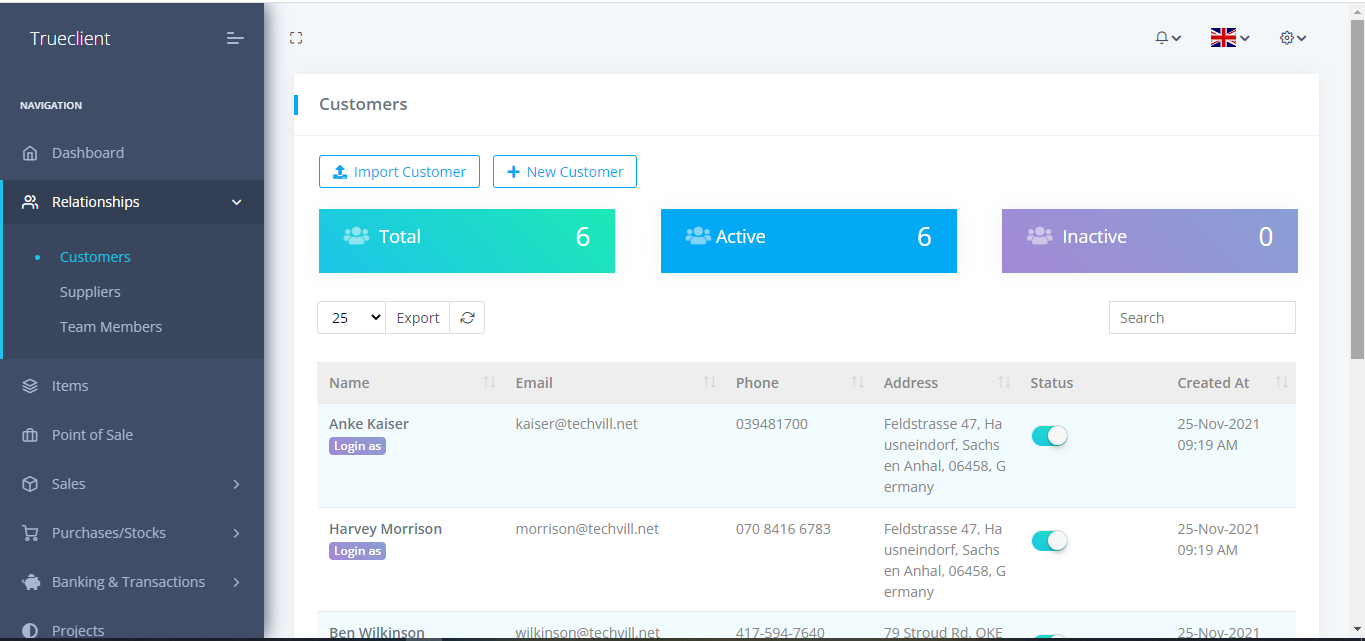Open Suppliers in the sidebar
Image resolution: width=1365 pixels, height=641 pixels.
(90, 292)
